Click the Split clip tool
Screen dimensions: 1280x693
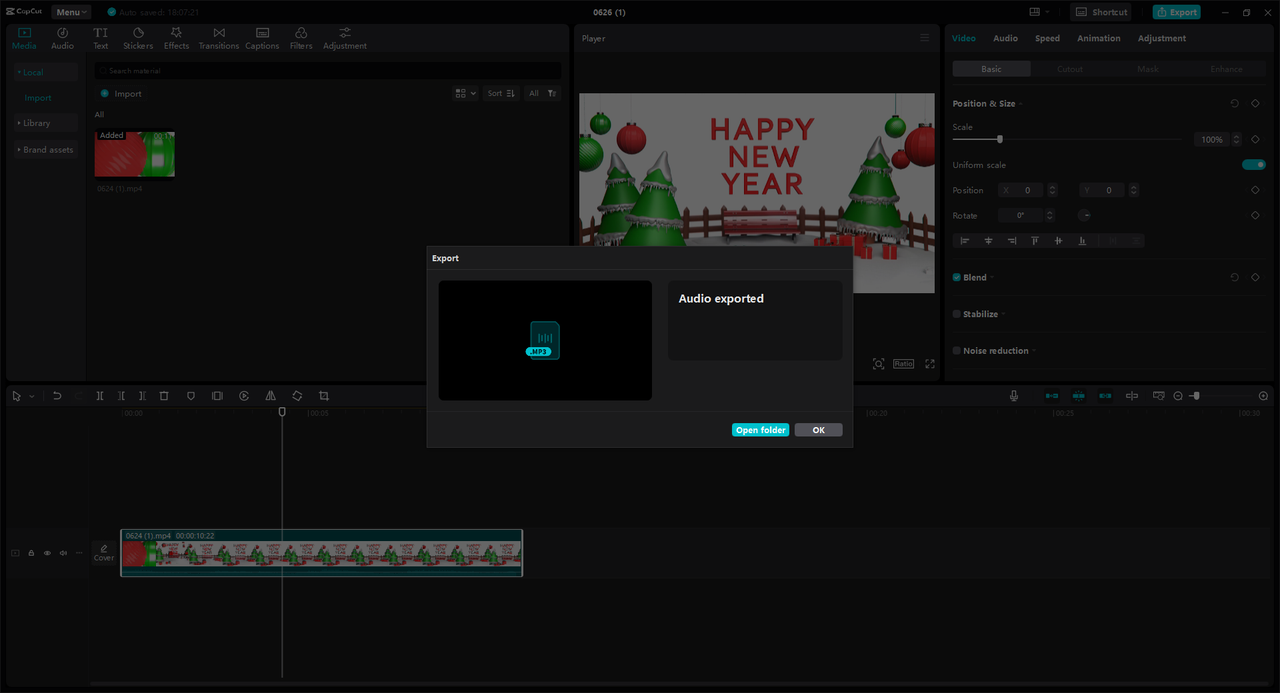click(100, 396)
